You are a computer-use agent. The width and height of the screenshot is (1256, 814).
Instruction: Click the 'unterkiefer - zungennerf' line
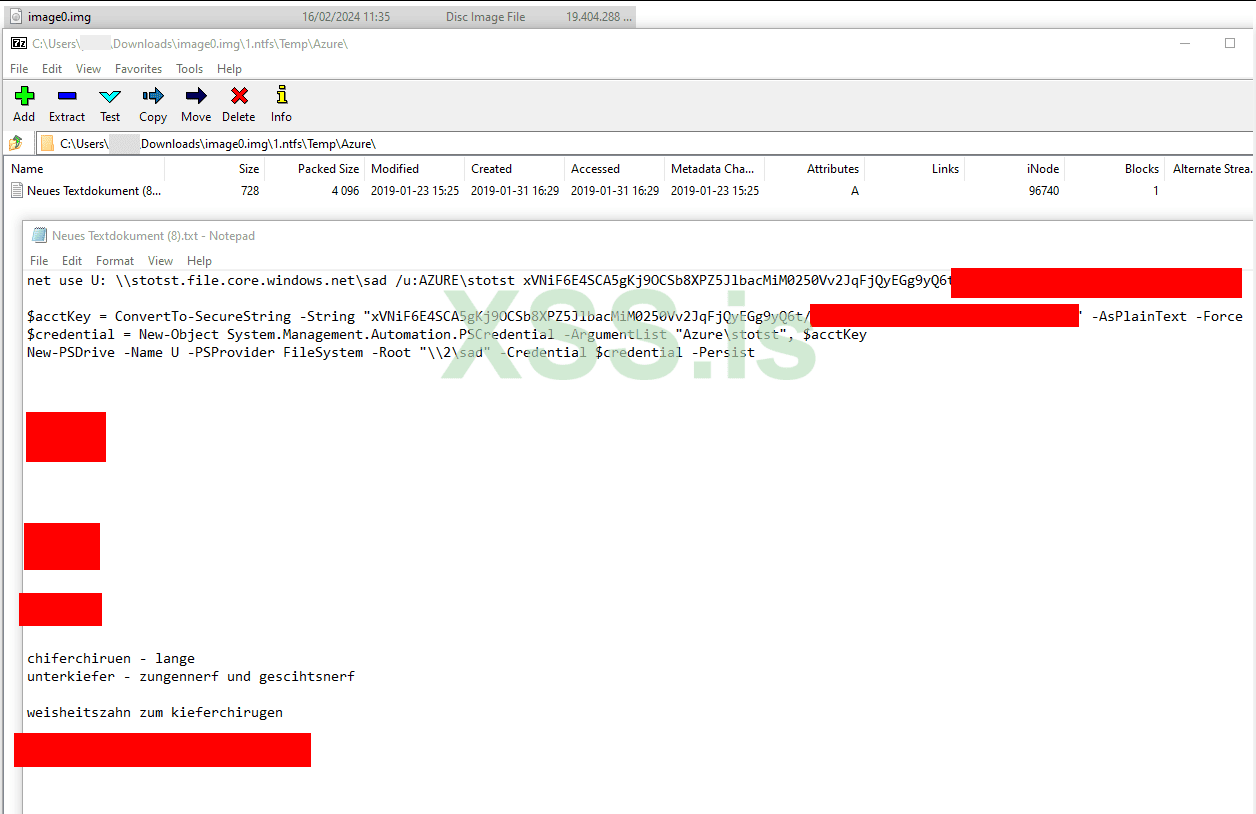tap(191, 676)
